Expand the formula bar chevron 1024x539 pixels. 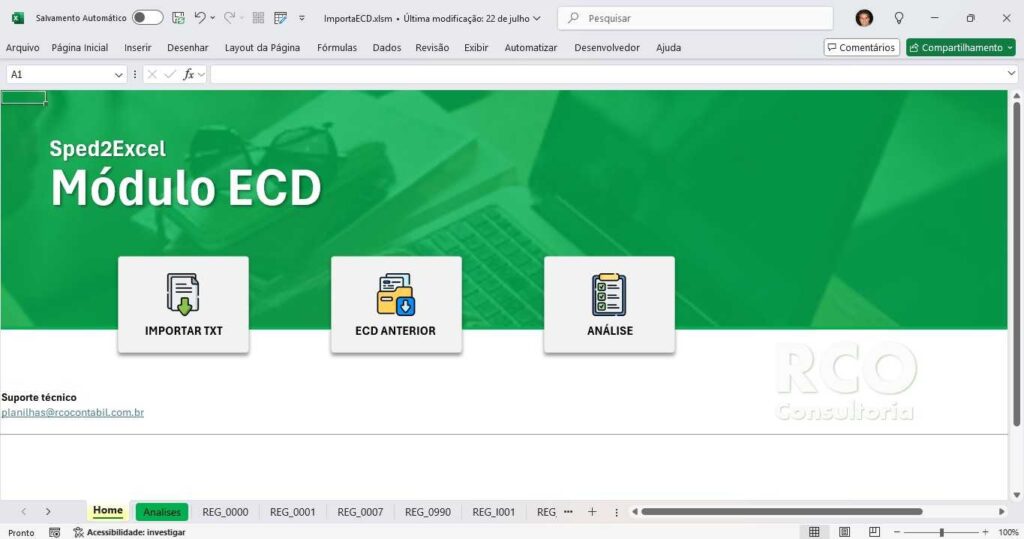point(1012,74)
